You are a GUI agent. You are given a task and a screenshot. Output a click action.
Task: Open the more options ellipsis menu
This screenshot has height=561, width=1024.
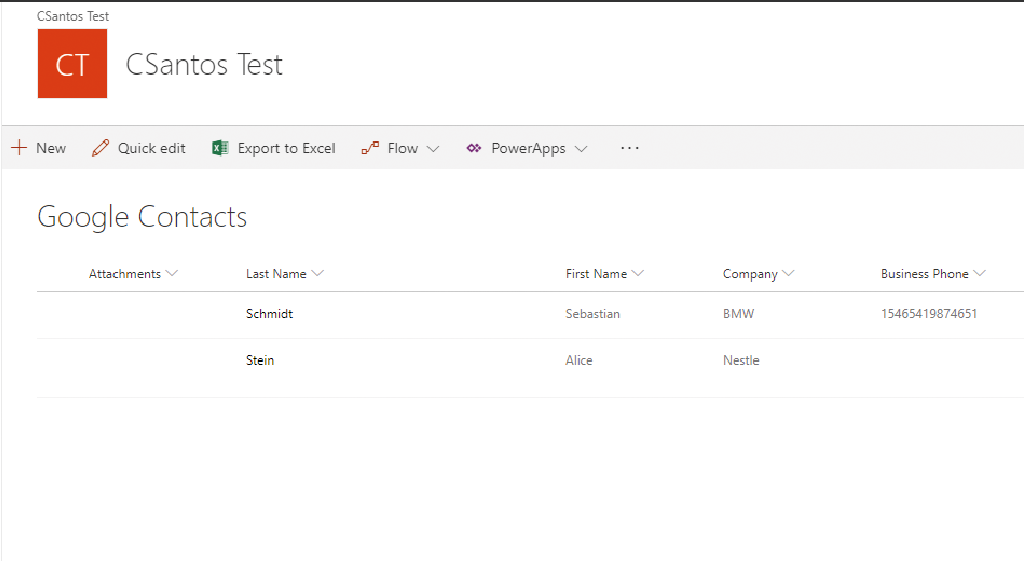pyautogui.click(x=629, y=148)
